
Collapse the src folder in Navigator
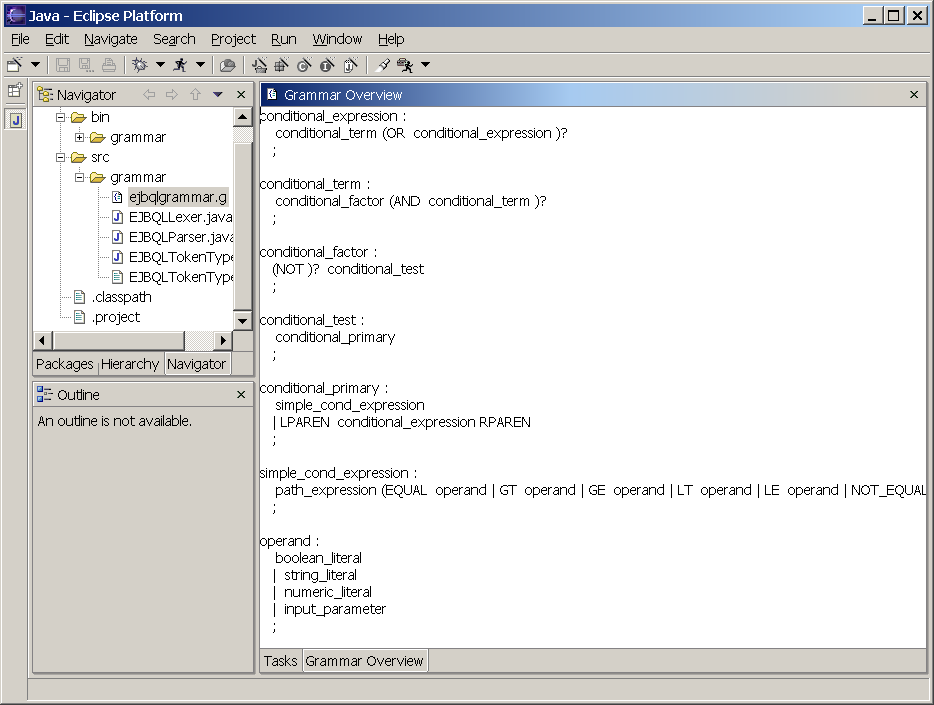[61, 157]
